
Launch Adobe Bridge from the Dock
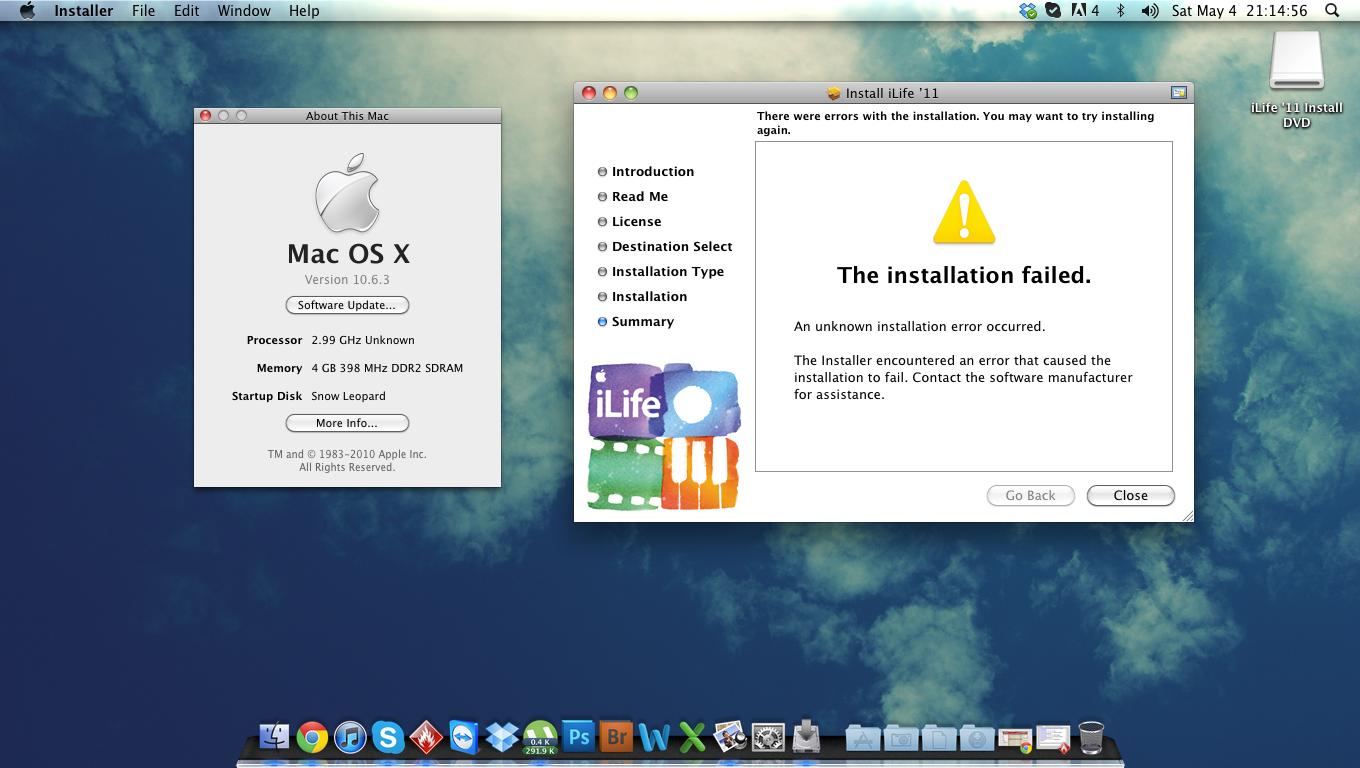coord(616,737)
